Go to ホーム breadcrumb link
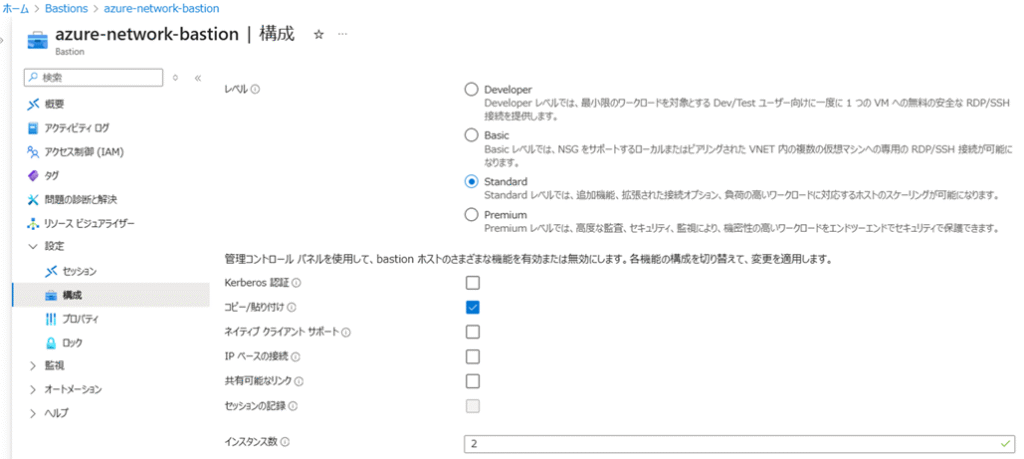Screen dimensions: 1024x459 15,8
